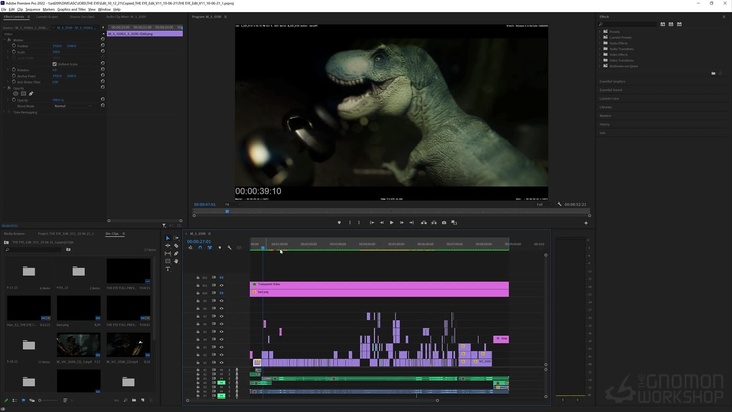Open Program monitor settings wrench
732x412 pixels.
tap(559, 204)
